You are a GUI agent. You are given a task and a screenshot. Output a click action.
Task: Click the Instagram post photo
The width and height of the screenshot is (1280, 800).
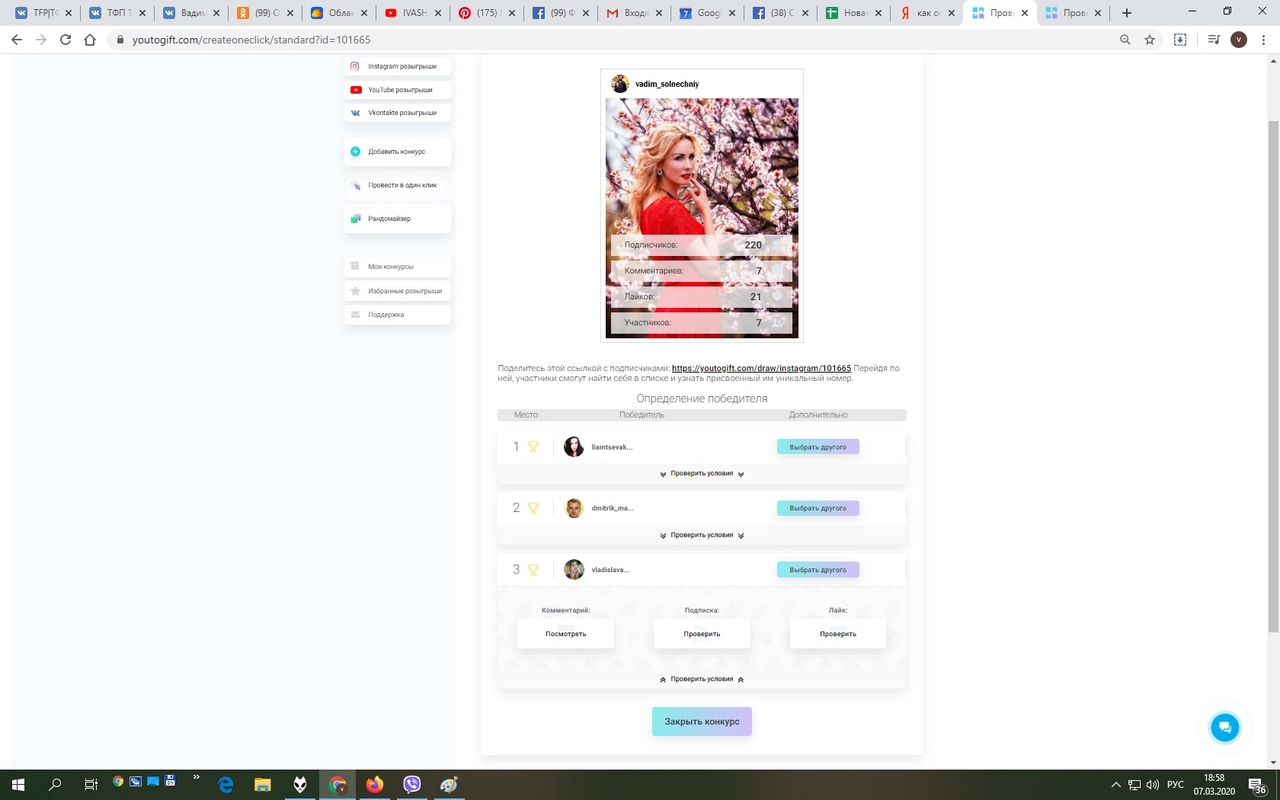click(702, 217)
